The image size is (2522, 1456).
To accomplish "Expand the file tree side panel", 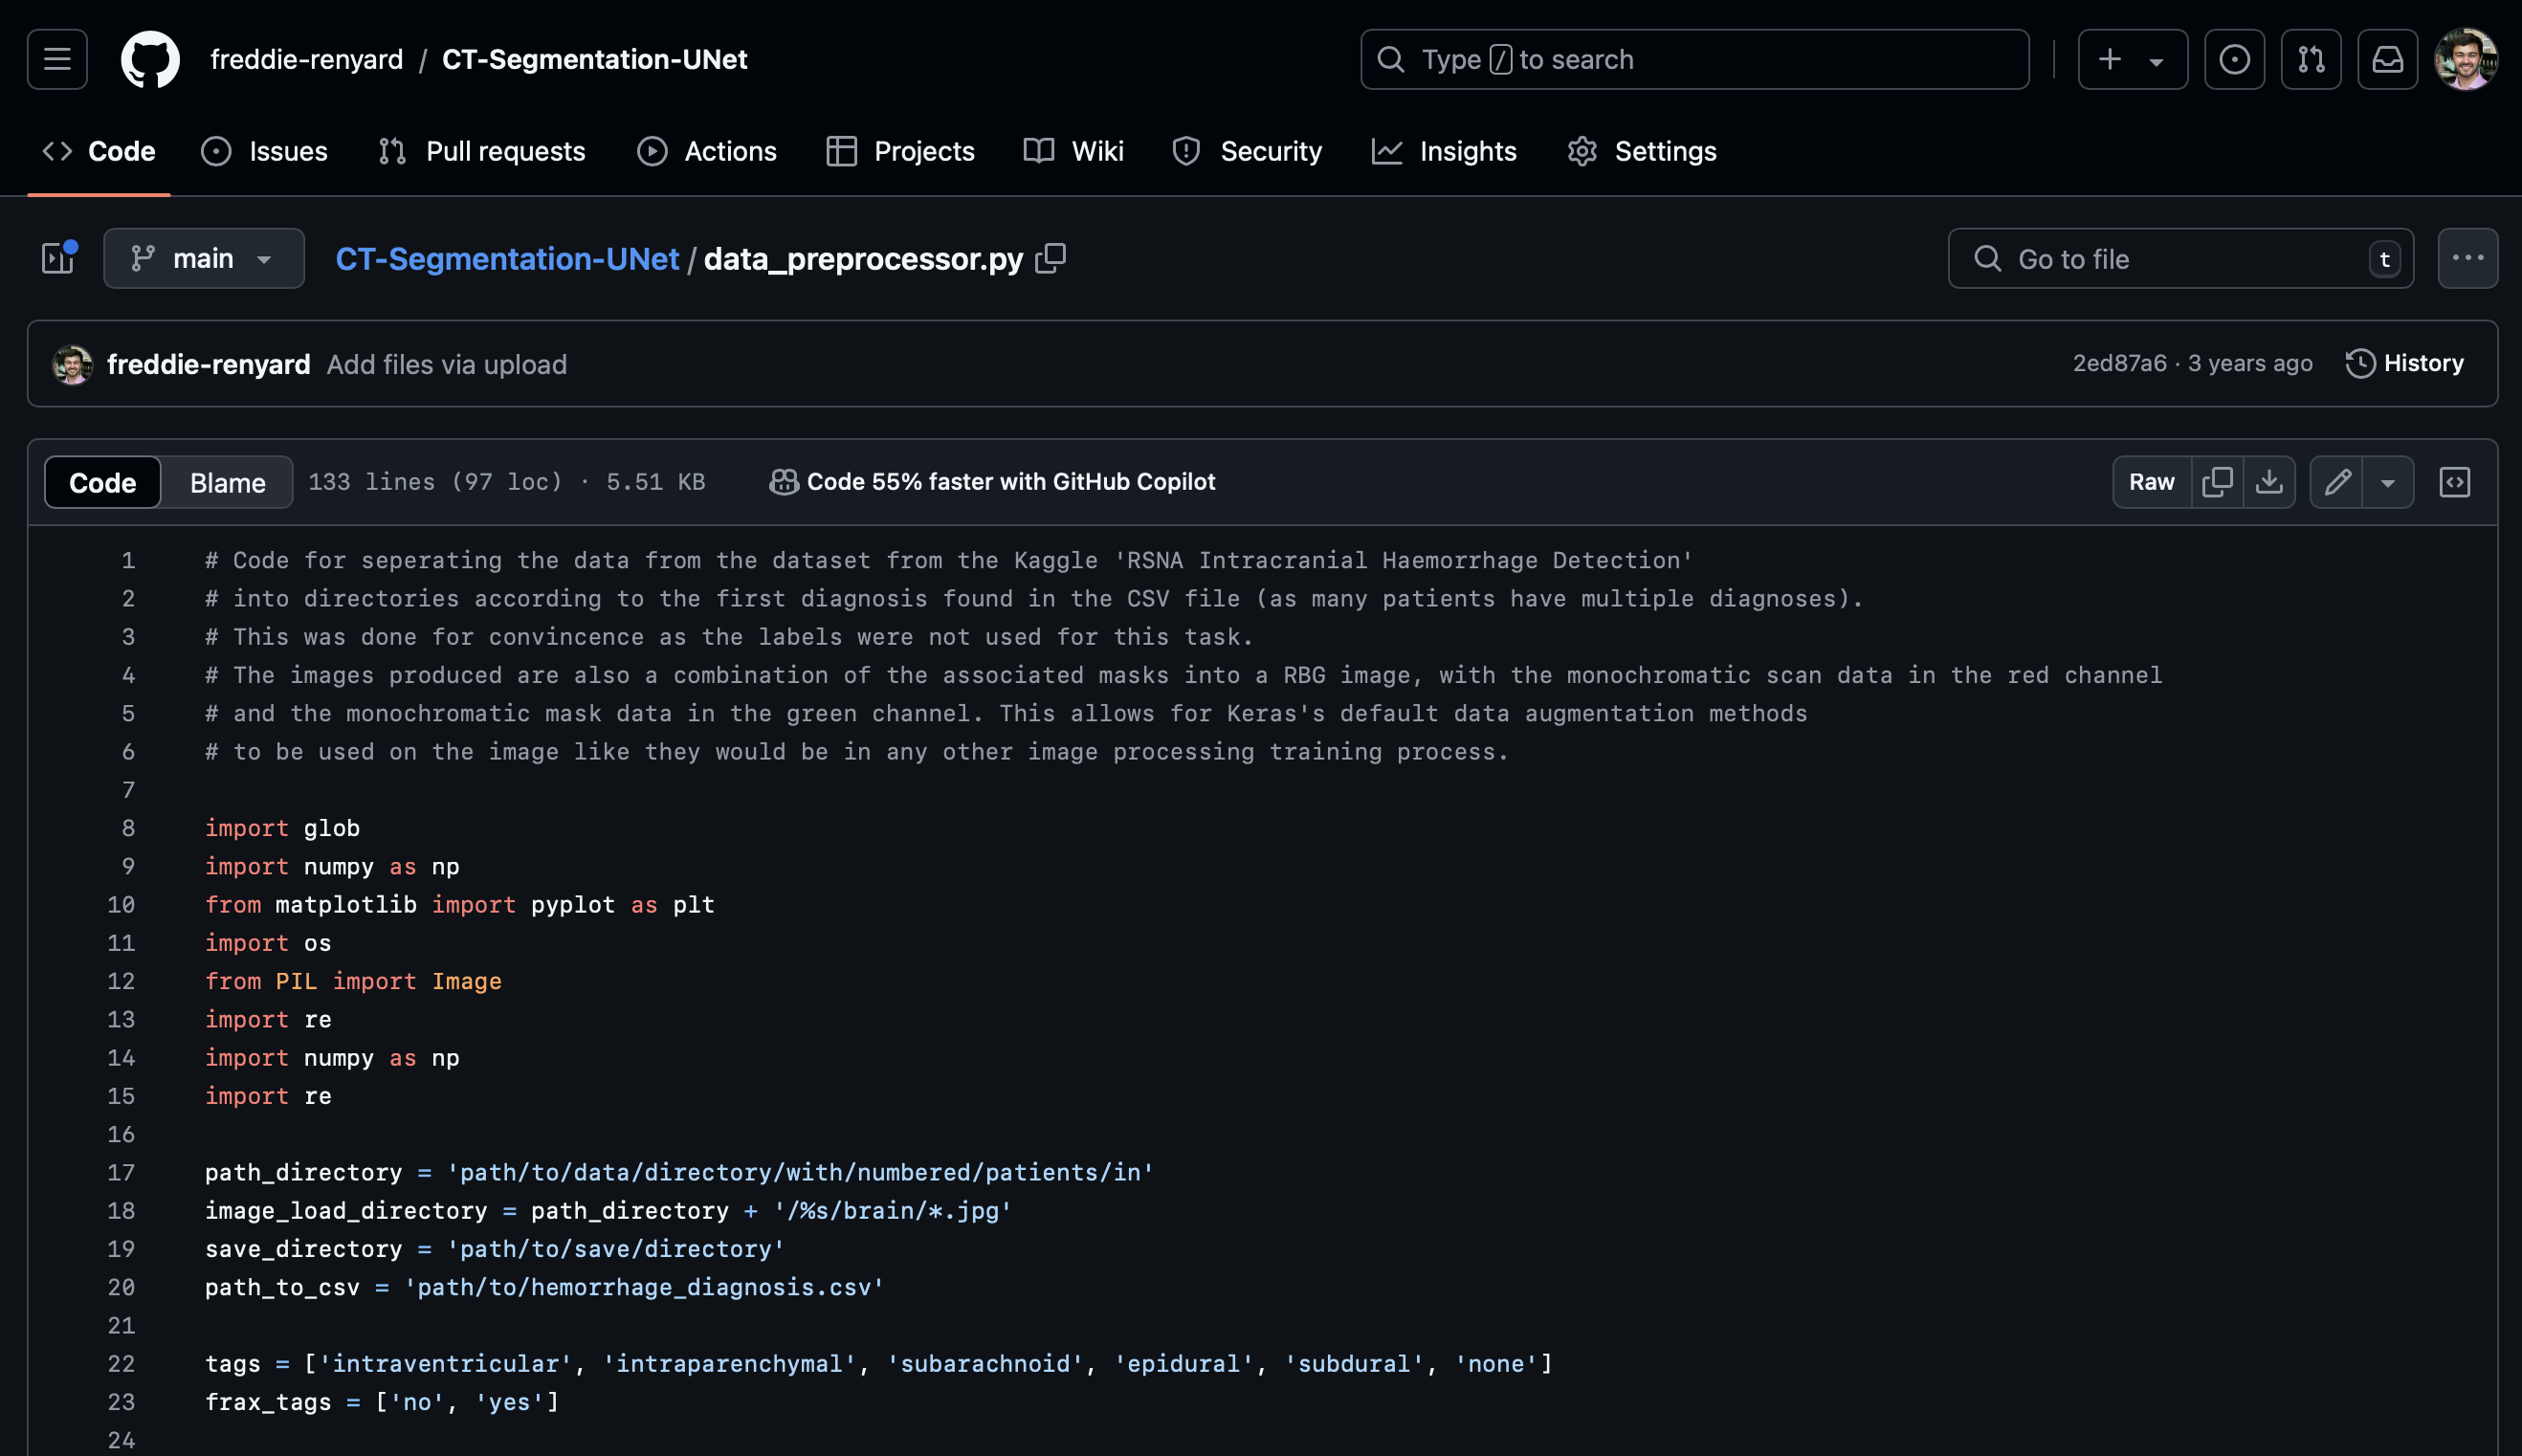I will (58, 259).
